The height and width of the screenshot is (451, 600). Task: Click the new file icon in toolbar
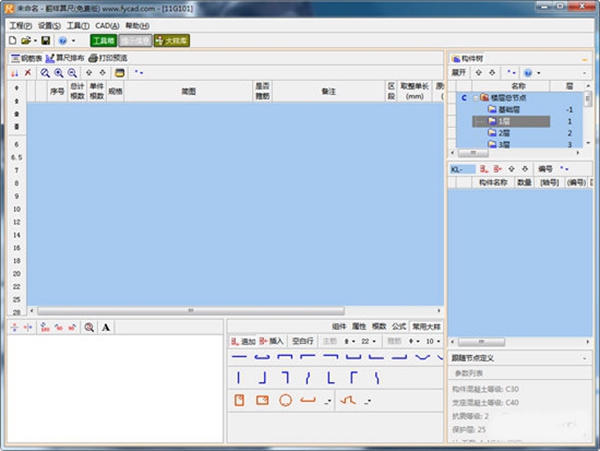[12, 41]
